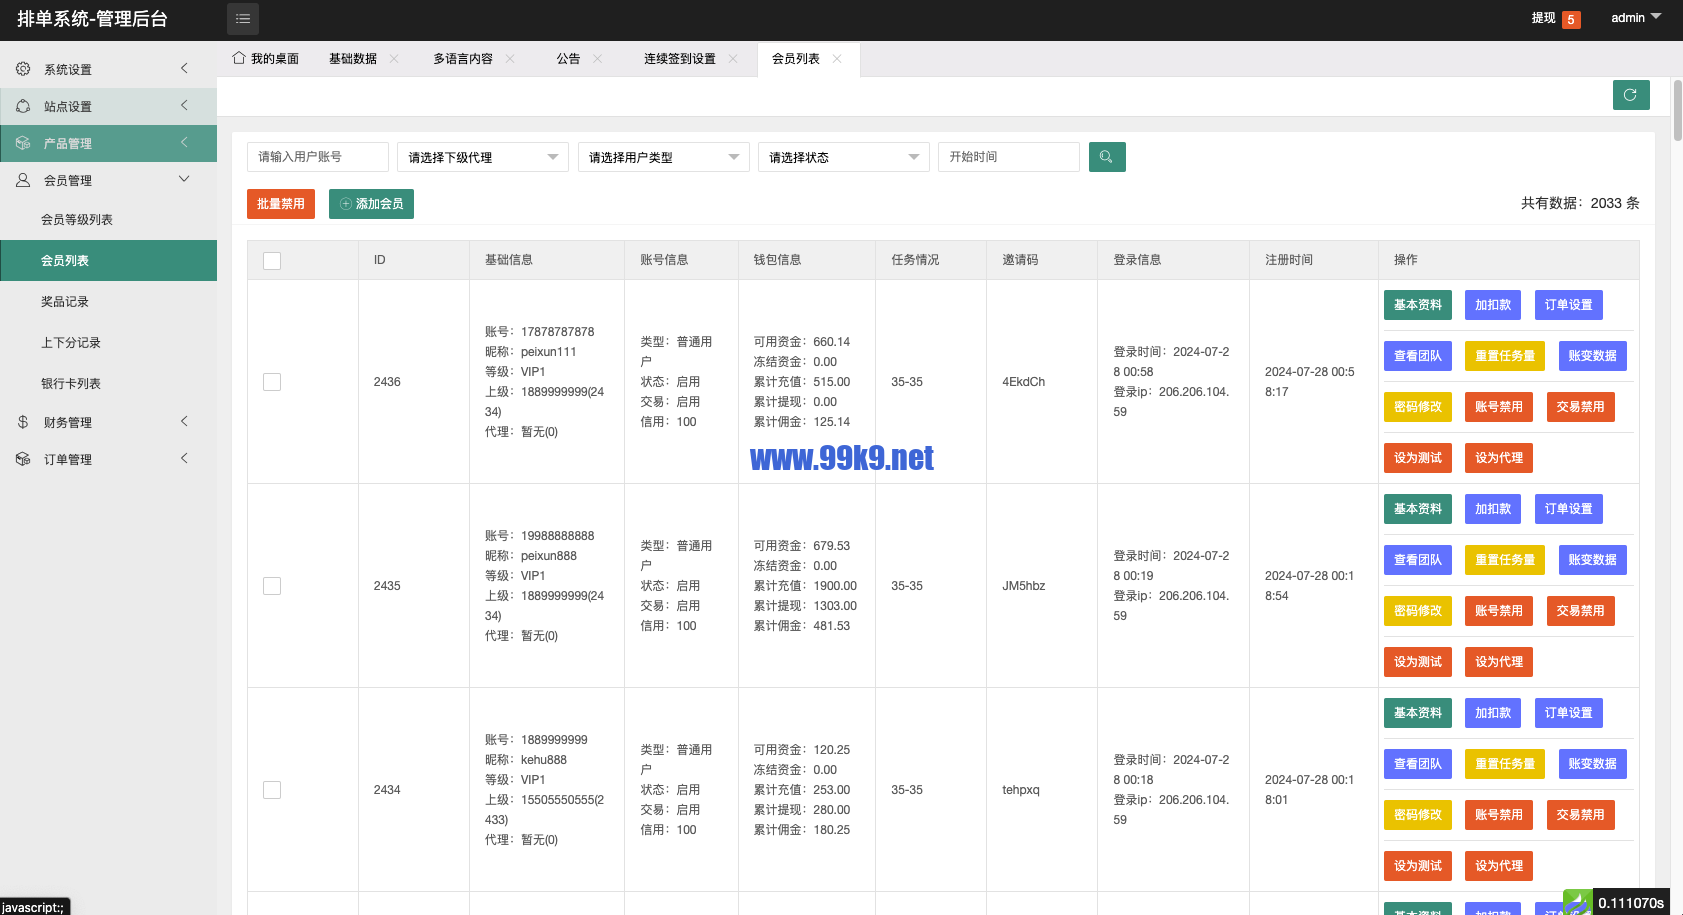Click the home icon on 我的桌面 tab
Screen dimensions: 1683x915
coord(239,58)
